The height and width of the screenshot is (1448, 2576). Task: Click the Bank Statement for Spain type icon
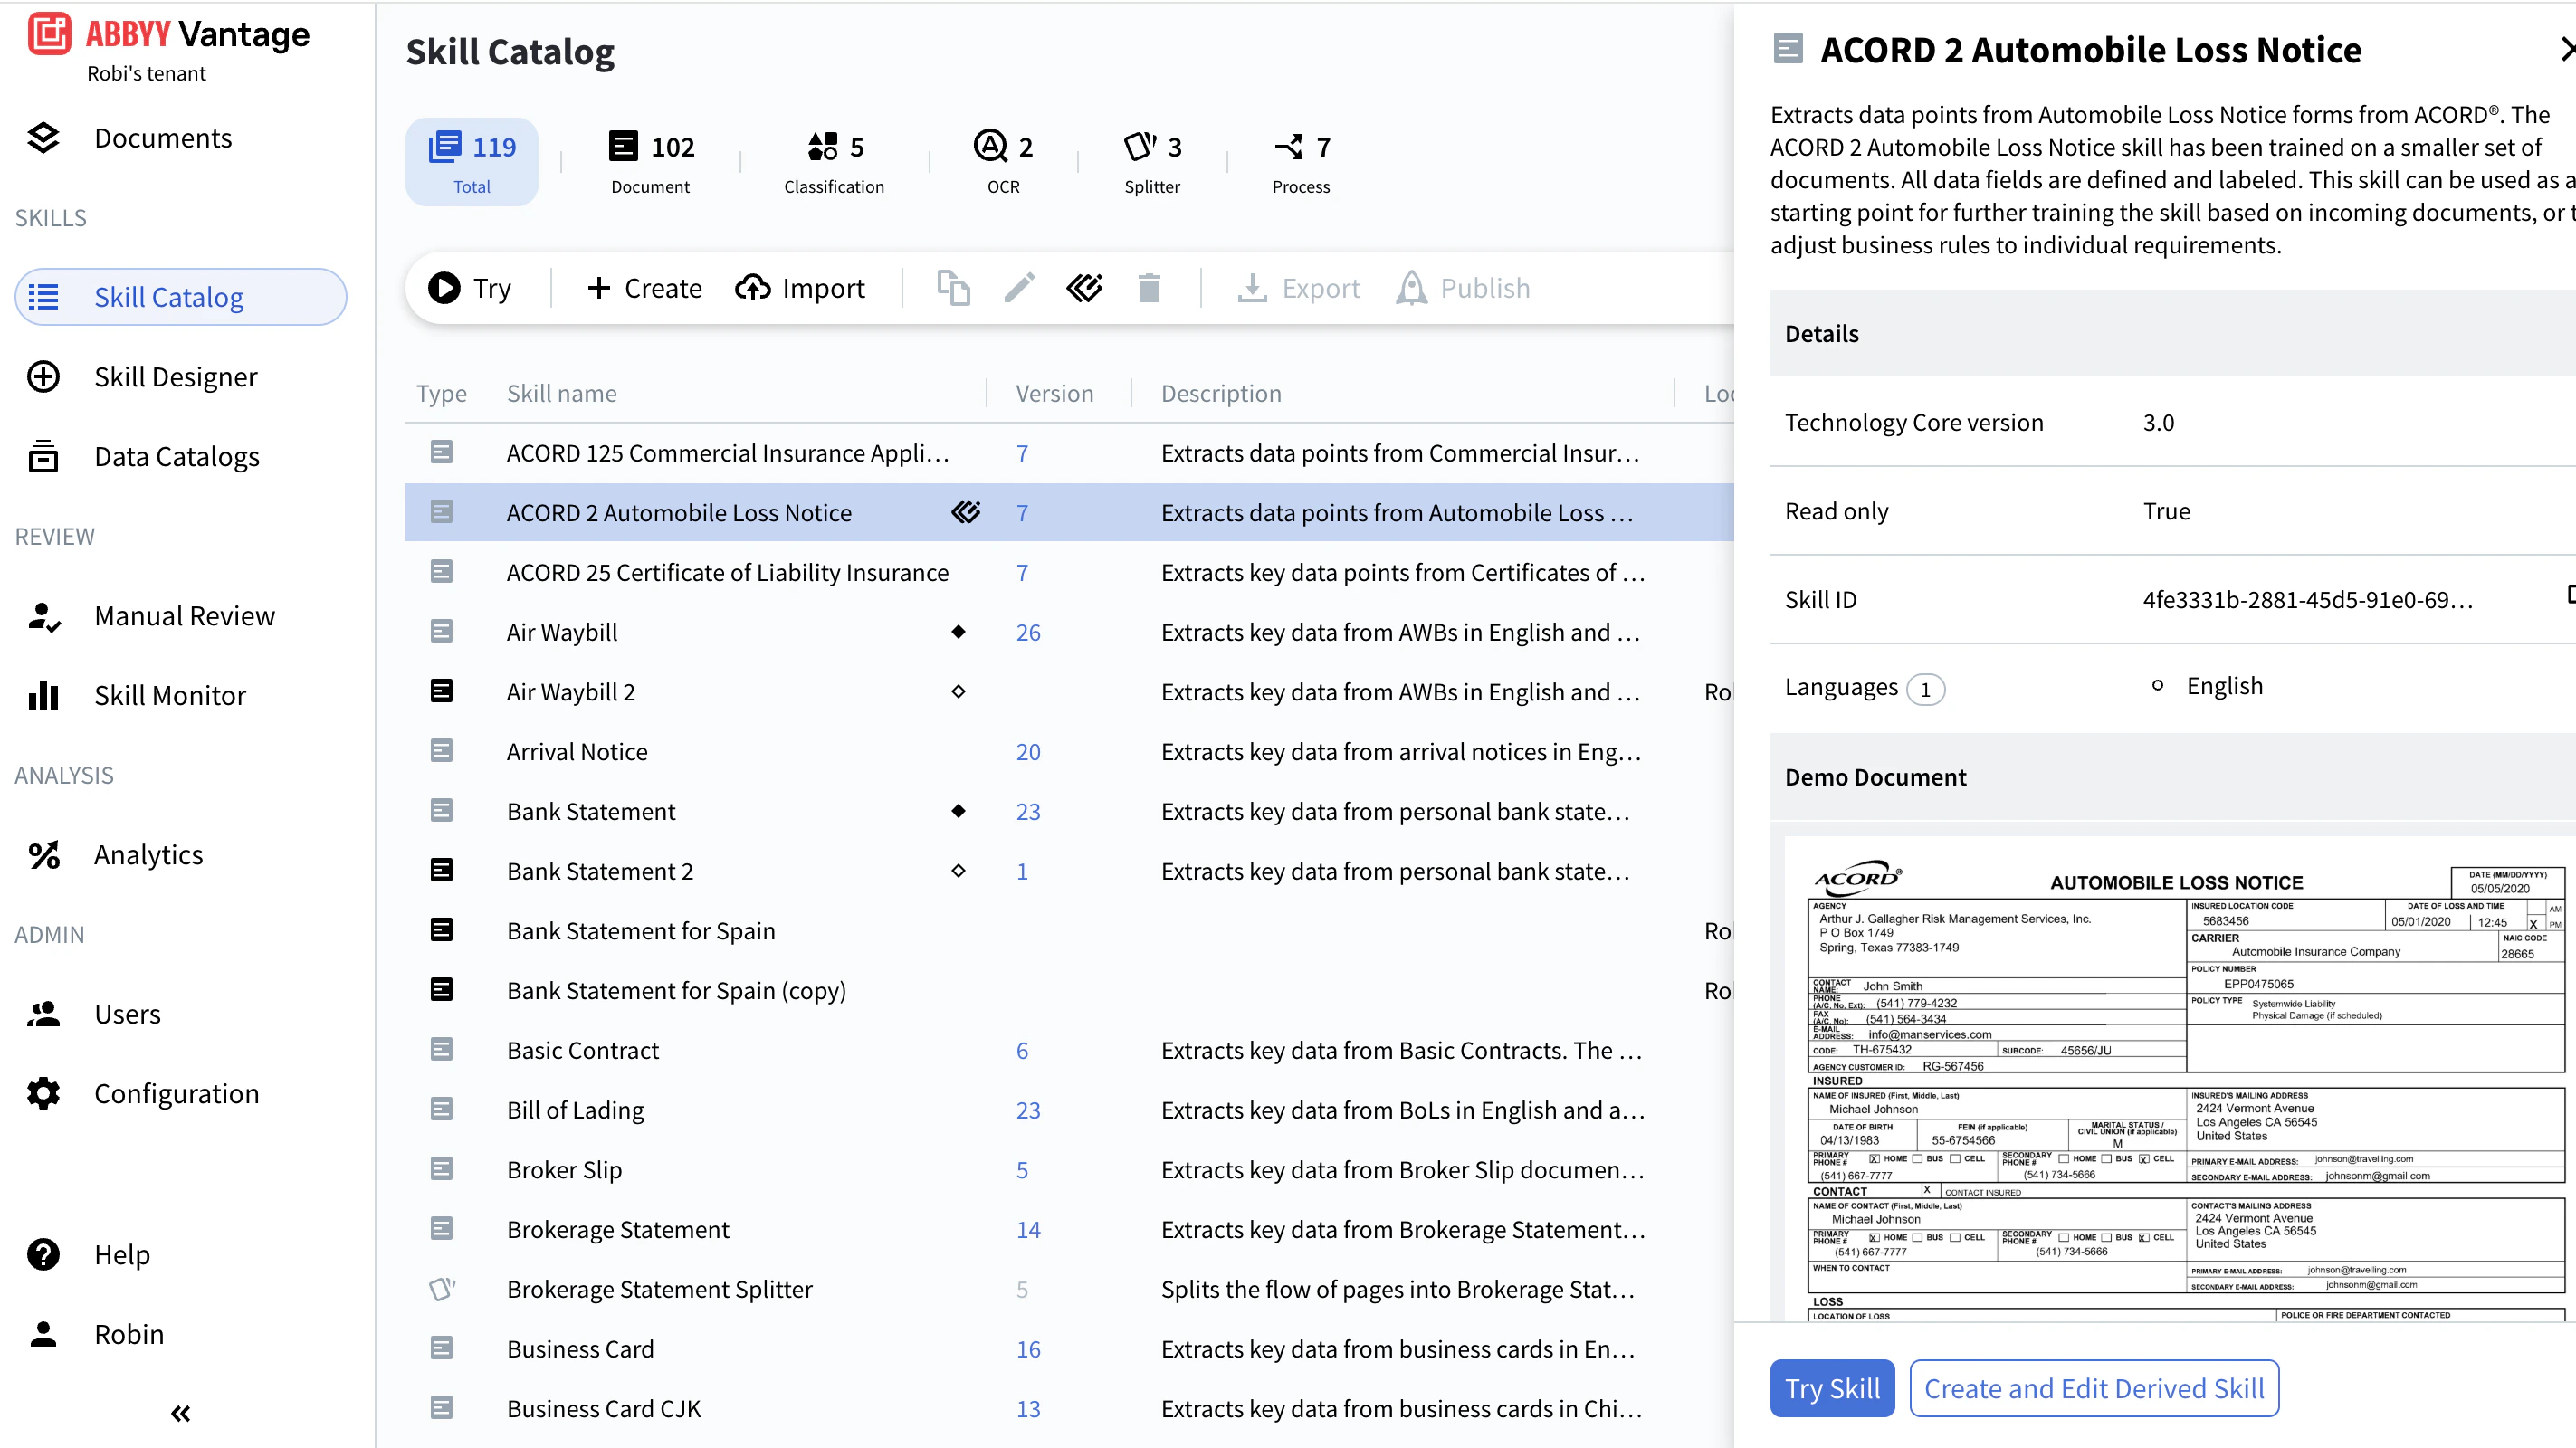coord(441,930)
